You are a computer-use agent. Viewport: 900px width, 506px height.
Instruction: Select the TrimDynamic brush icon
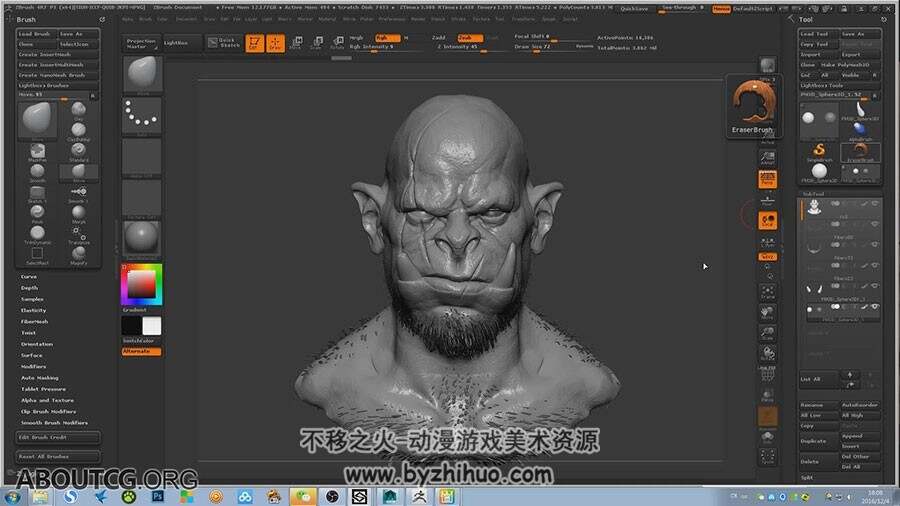tap(37, 234)
